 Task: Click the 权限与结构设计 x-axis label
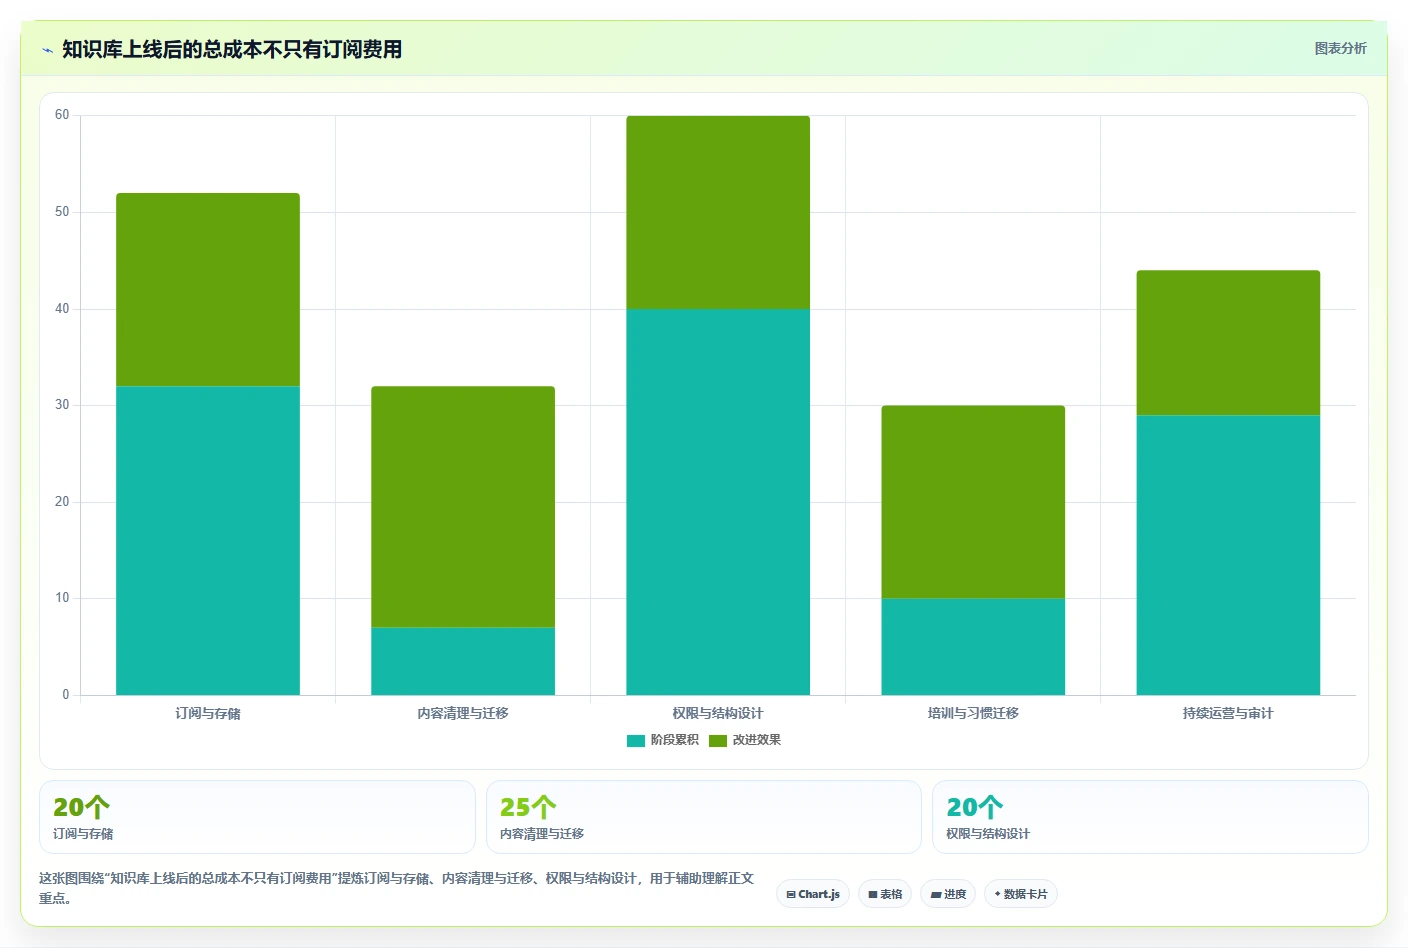click(x=718, y=713)
